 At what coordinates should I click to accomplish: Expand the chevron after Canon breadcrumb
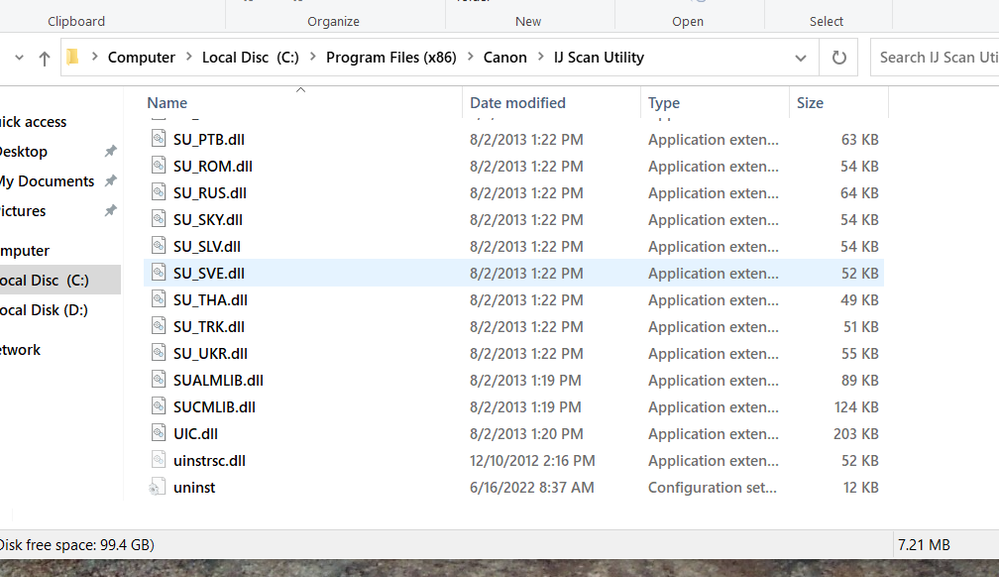tap(540, 58)
